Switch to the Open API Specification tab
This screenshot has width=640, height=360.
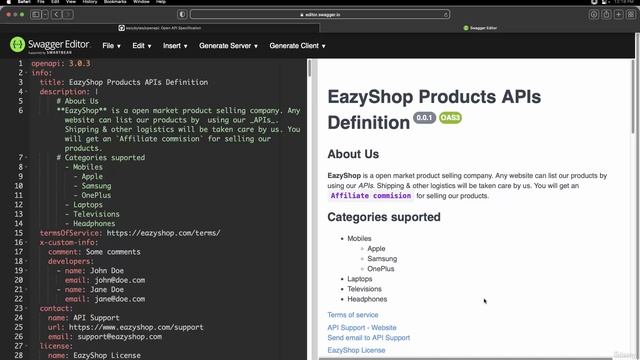click(x=160, y=28)
